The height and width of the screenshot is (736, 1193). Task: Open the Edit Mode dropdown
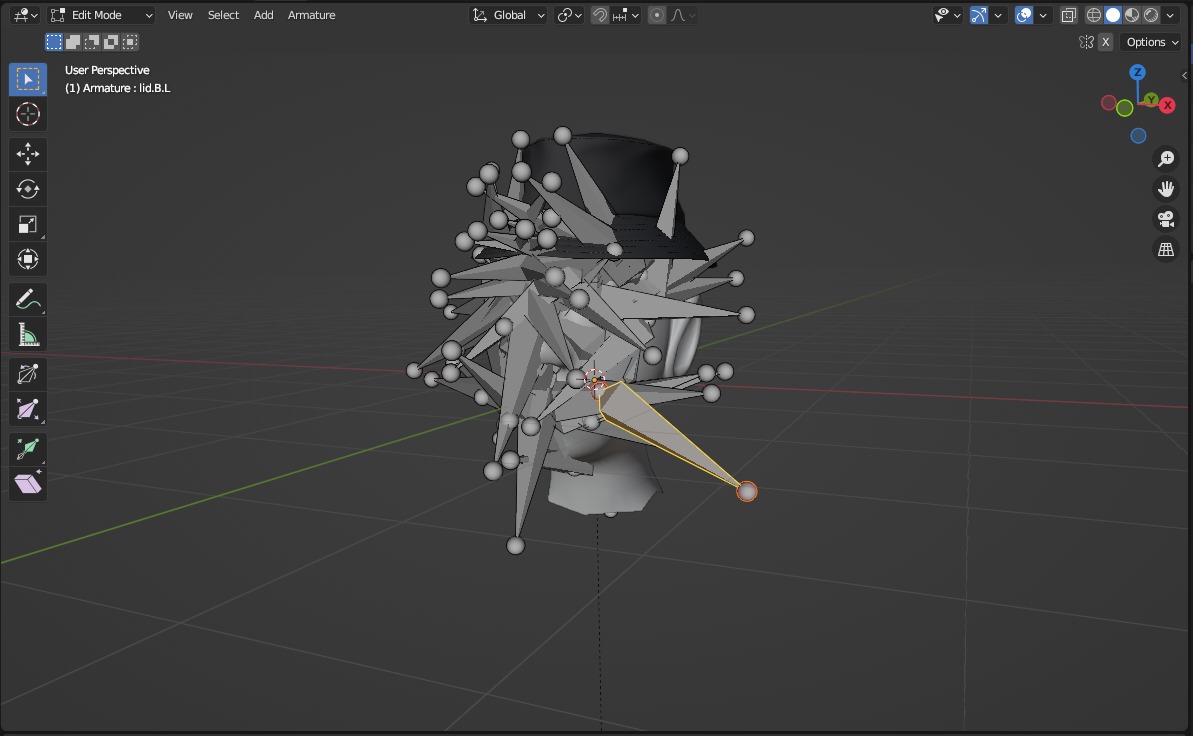102,15
